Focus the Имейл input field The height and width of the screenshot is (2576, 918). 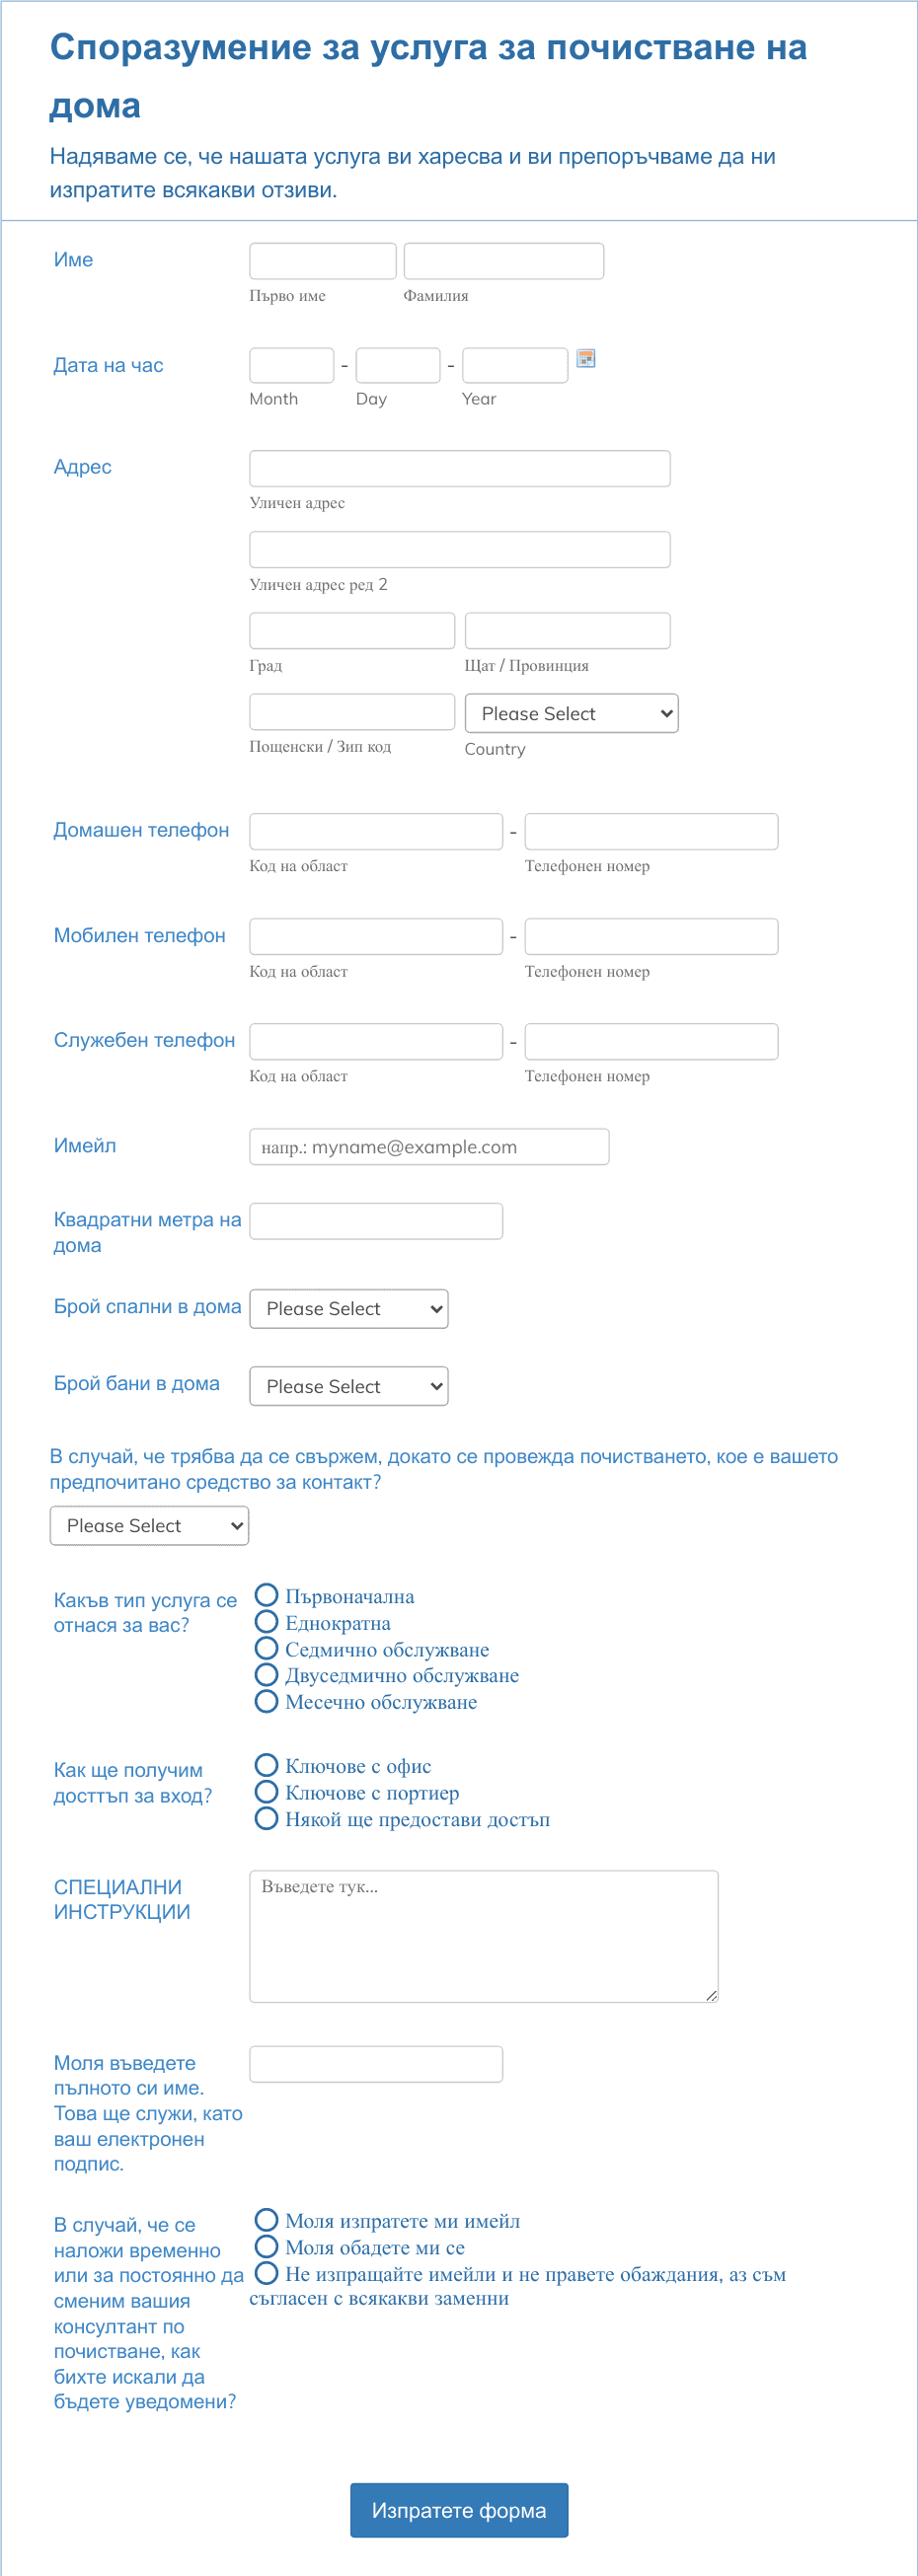429,1147
